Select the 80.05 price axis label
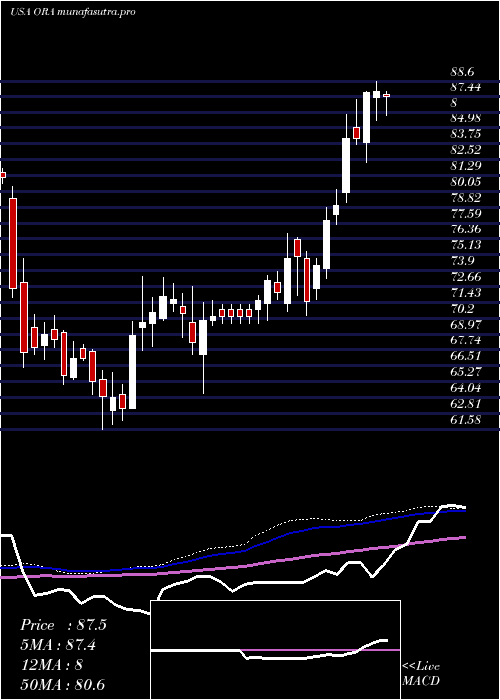 tap(466, 182)
